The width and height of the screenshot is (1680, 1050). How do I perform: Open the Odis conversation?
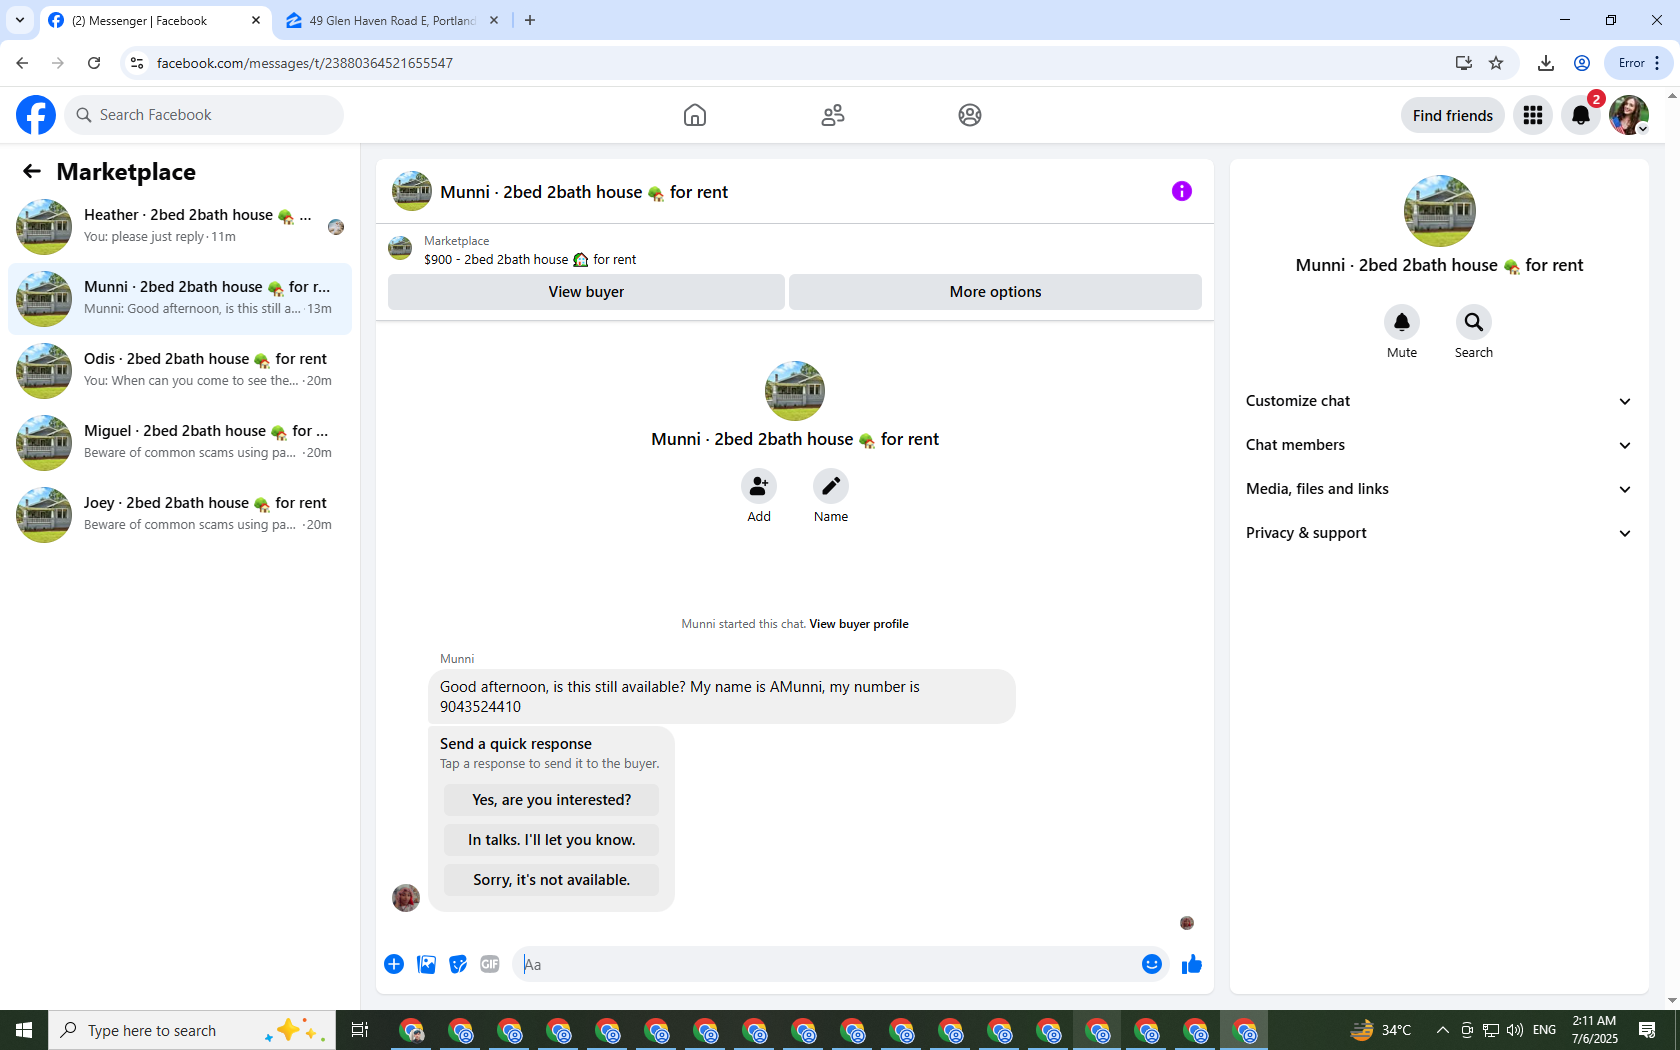point(180,371)
